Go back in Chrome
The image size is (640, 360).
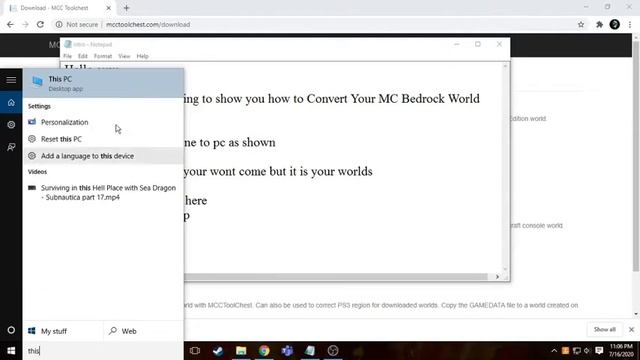(x=10, y=24)
